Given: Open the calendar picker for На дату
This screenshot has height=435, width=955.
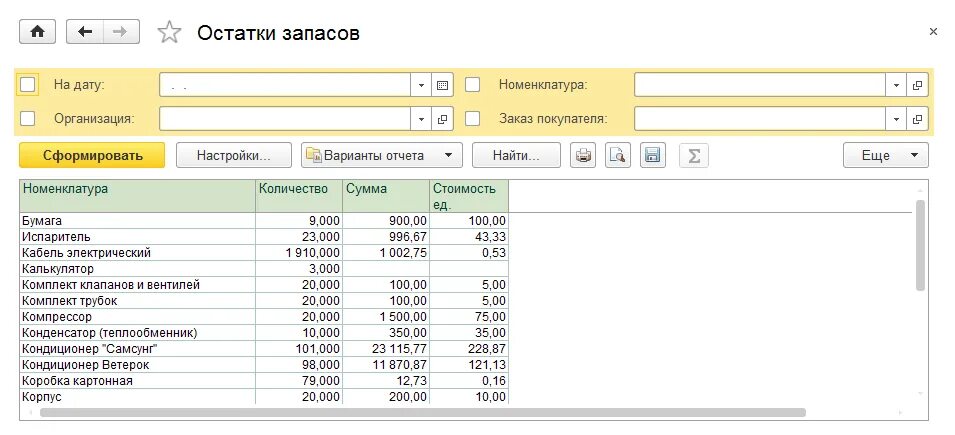Looking at the screenshot, I should pos(442,85).
